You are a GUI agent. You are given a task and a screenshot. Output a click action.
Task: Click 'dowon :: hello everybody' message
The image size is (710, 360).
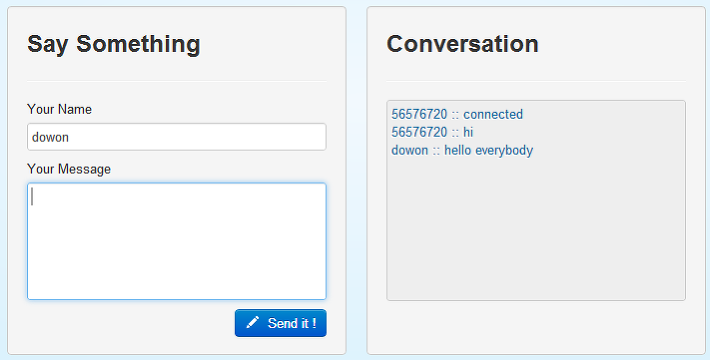pyautogui.click(x=462, y=150)
